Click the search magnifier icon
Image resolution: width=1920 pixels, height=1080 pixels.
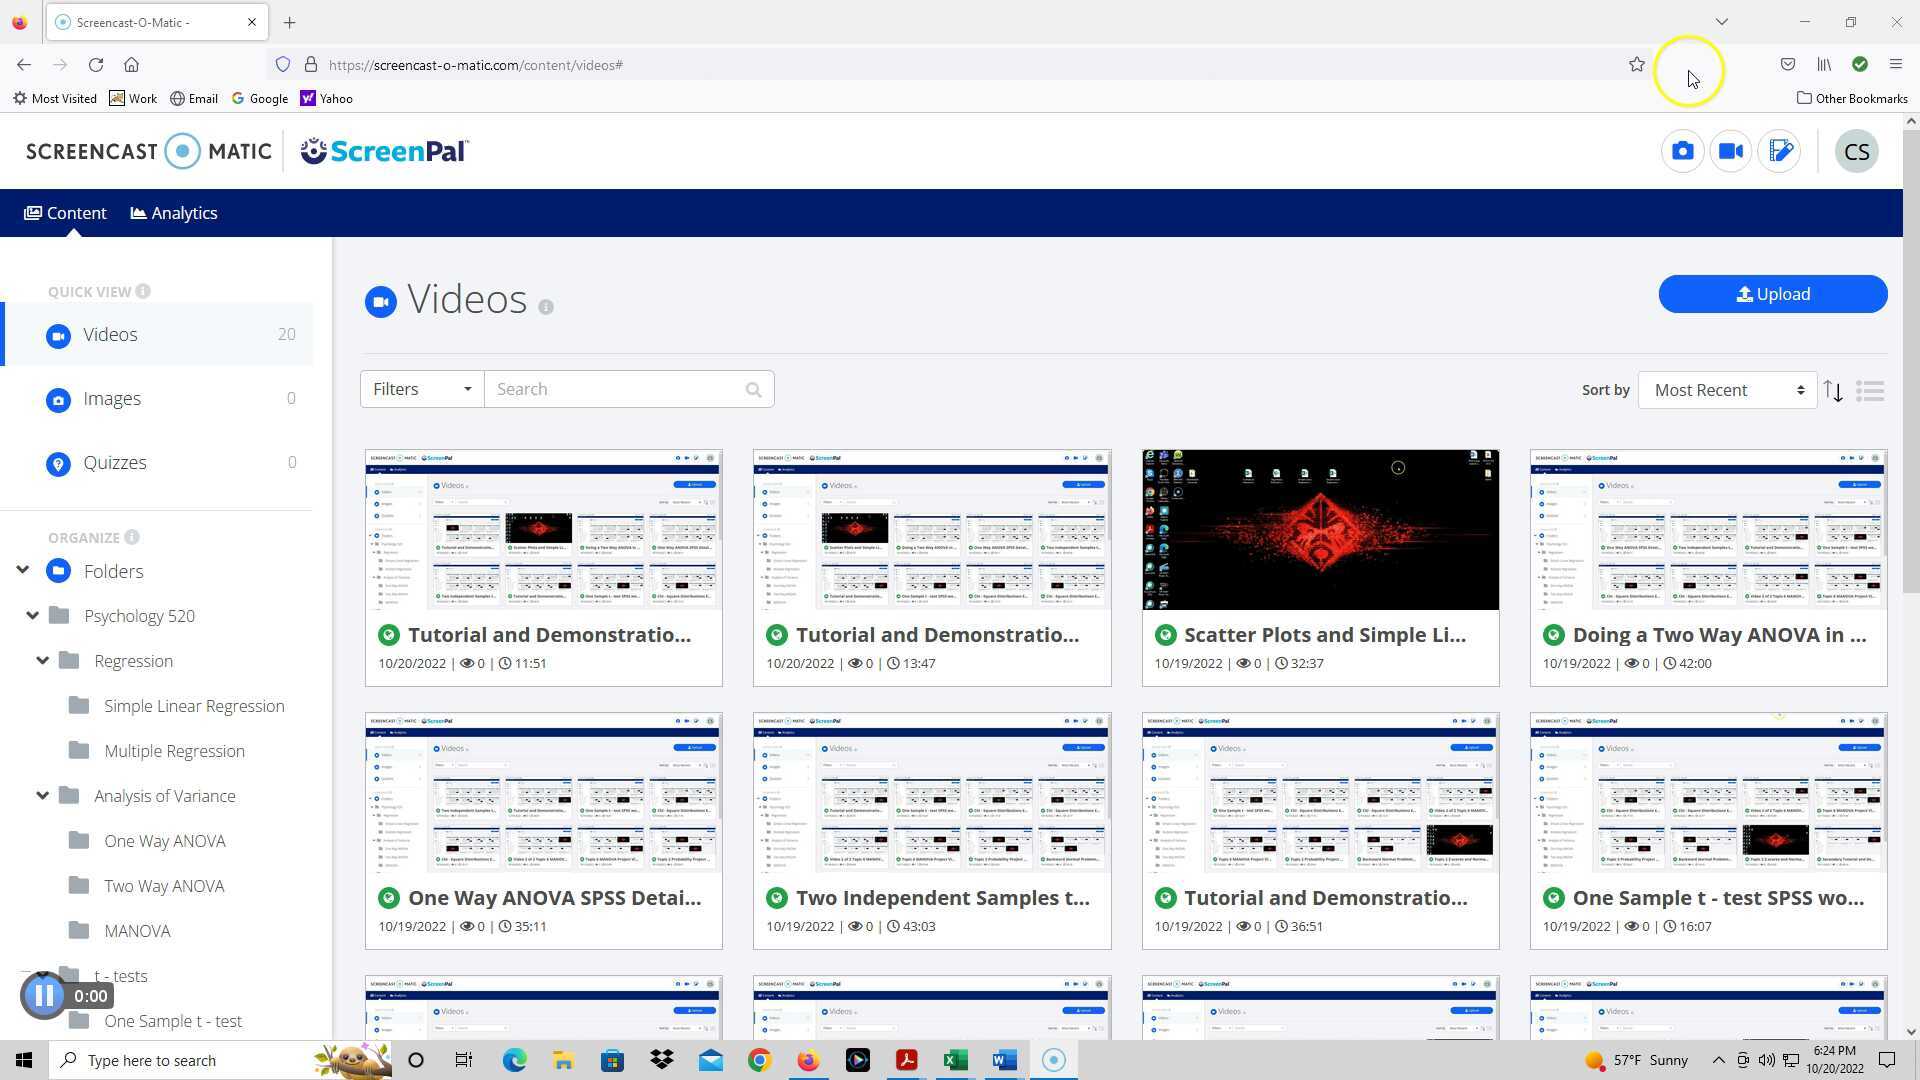coord(753,390)
